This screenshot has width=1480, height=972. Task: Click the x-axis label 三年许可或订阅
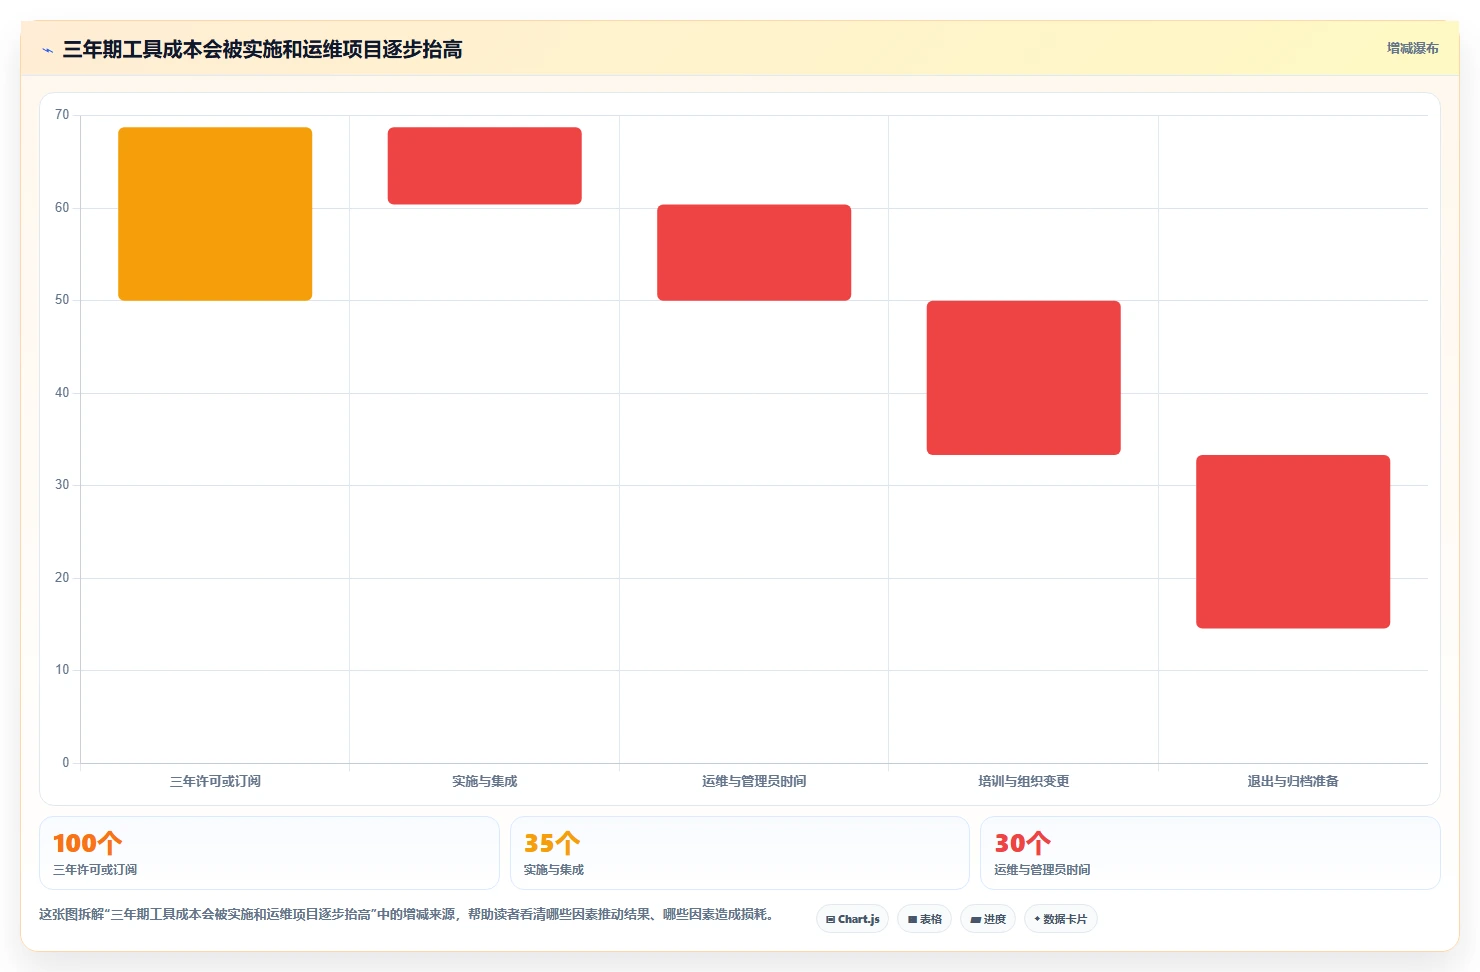(215, 781)
